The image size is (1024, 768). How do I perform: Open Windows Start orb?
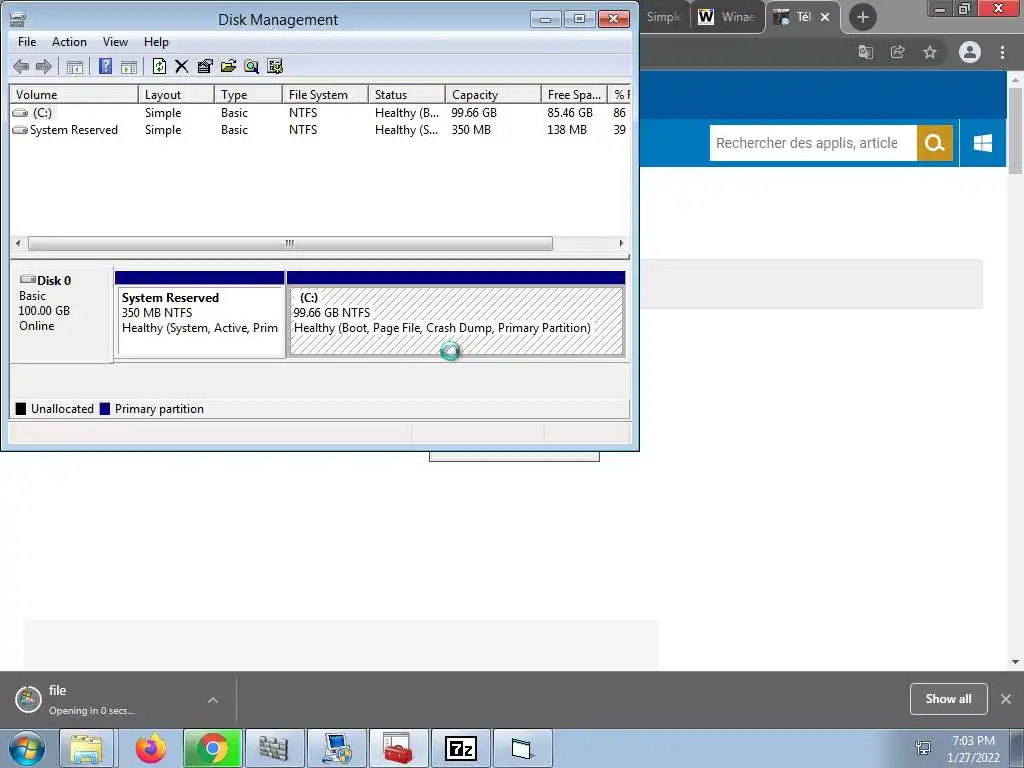[27, 748]
